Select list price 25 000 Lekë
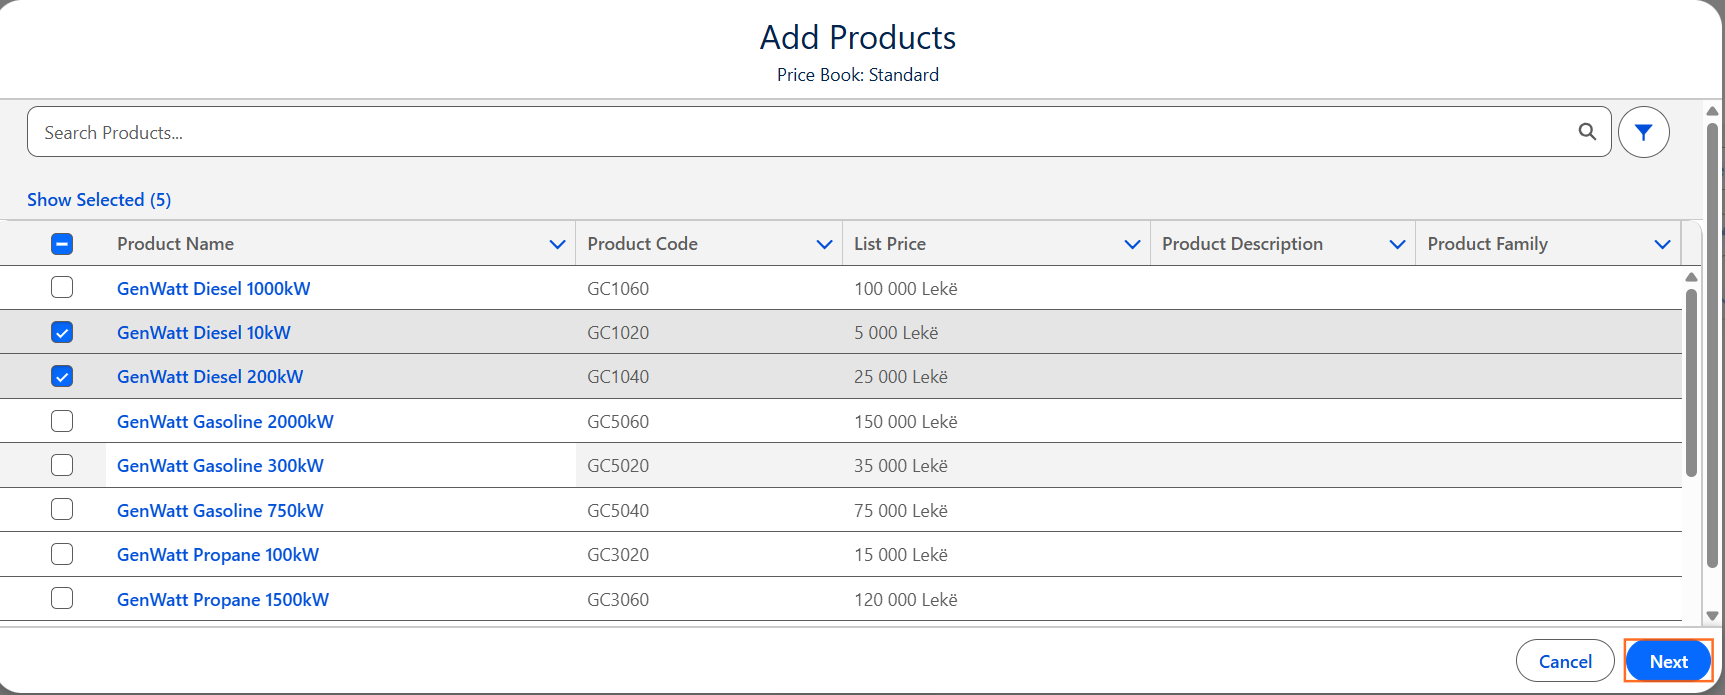1725x695 pixels. [900, 377]
